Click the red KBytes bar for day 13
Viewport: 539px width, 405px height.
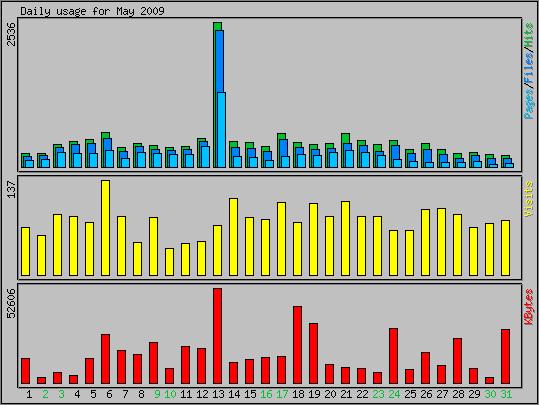217,336
